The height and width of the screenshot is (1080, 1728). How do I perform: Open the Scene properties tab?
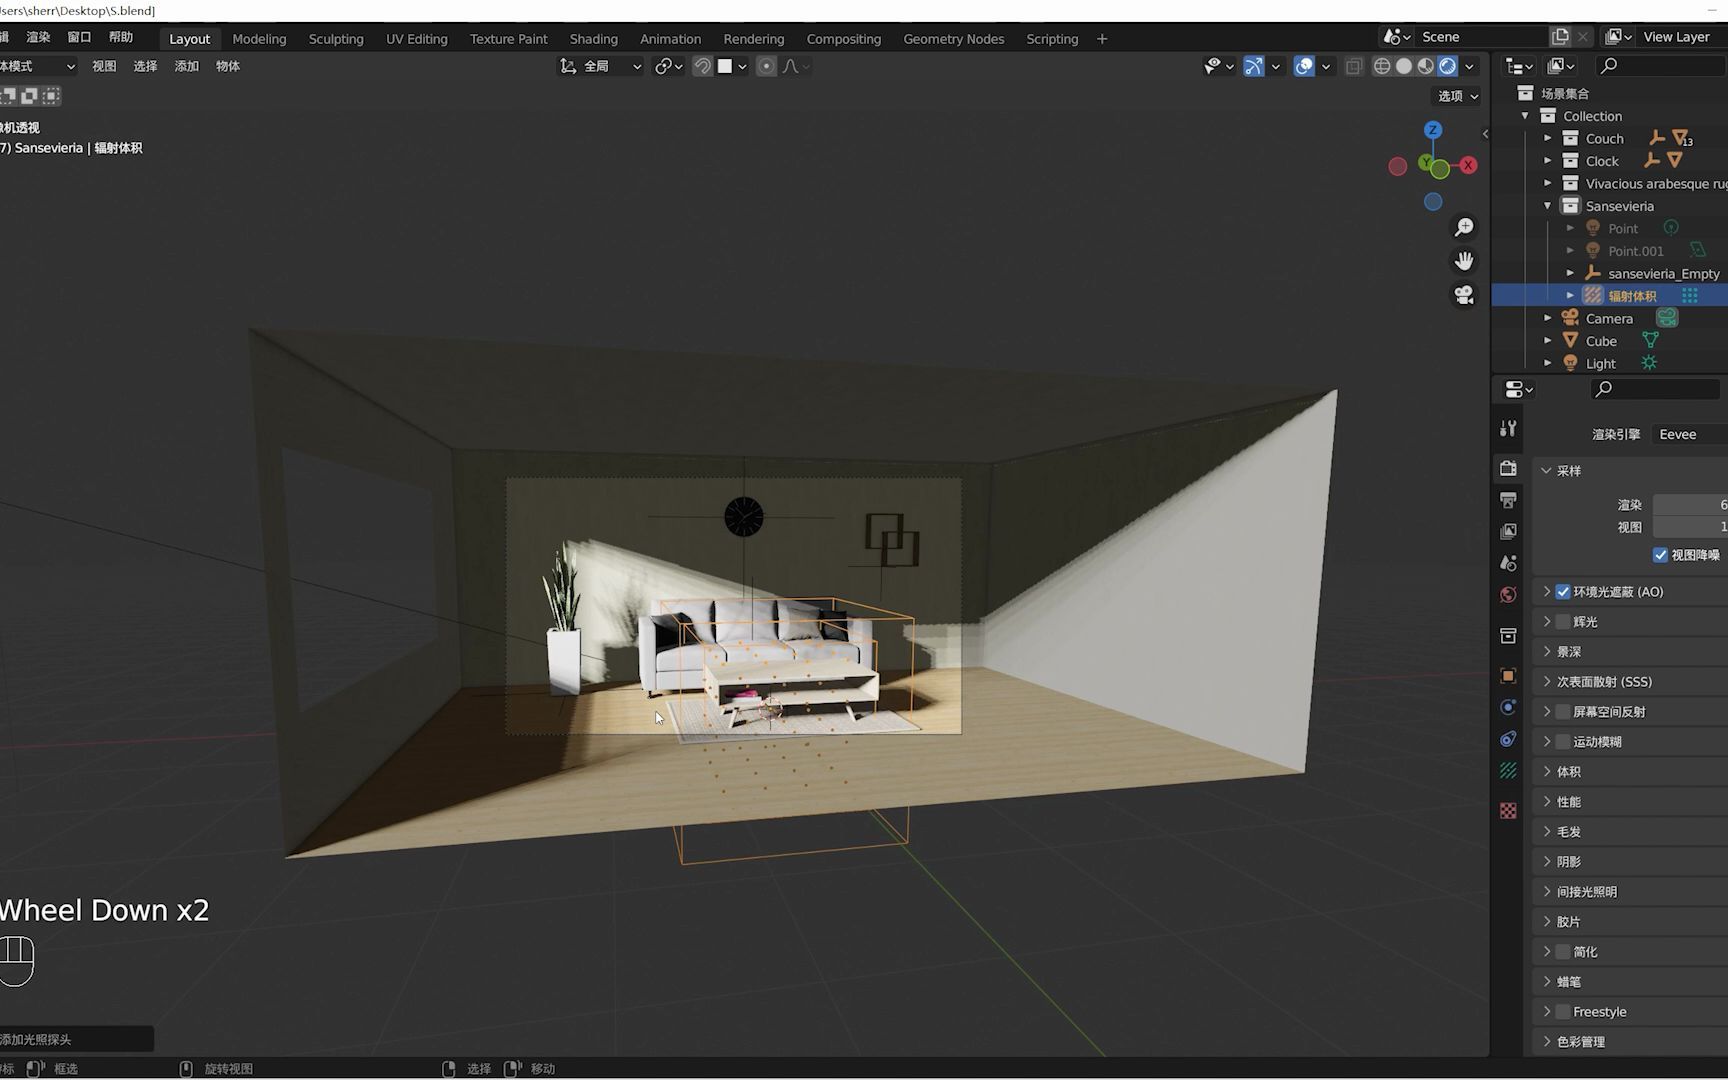pyautogui.click(x=1508, y=563)
